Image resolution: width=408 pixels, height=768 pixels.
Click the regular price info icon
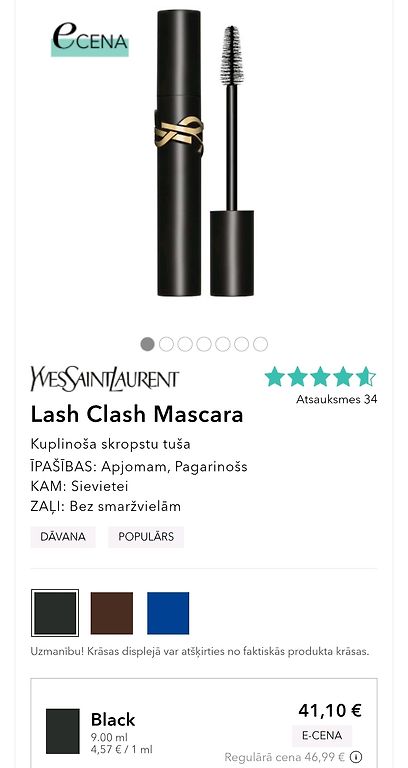pos(356,757)
